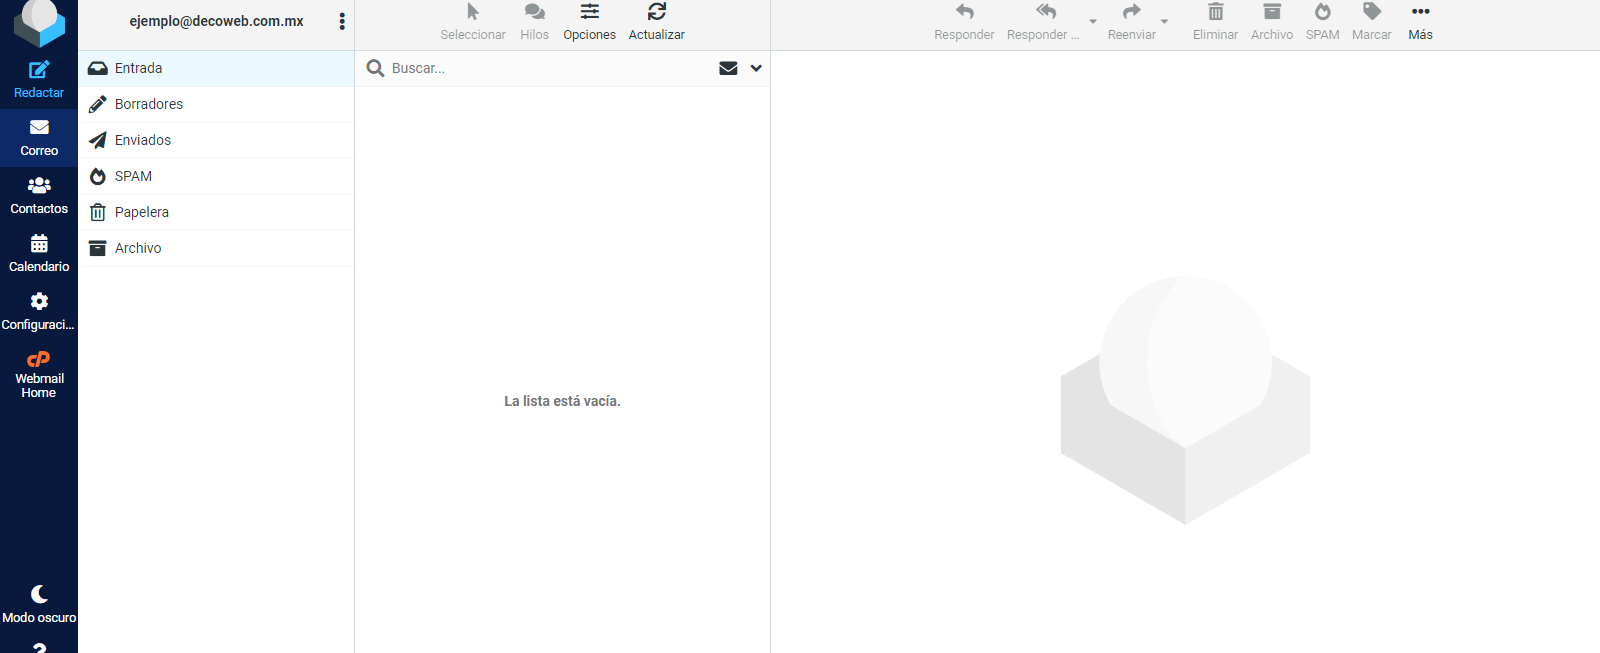Open account three-dot menu beside email address
Viewport: 1600px width, 653px height.
tap(342, 22)
